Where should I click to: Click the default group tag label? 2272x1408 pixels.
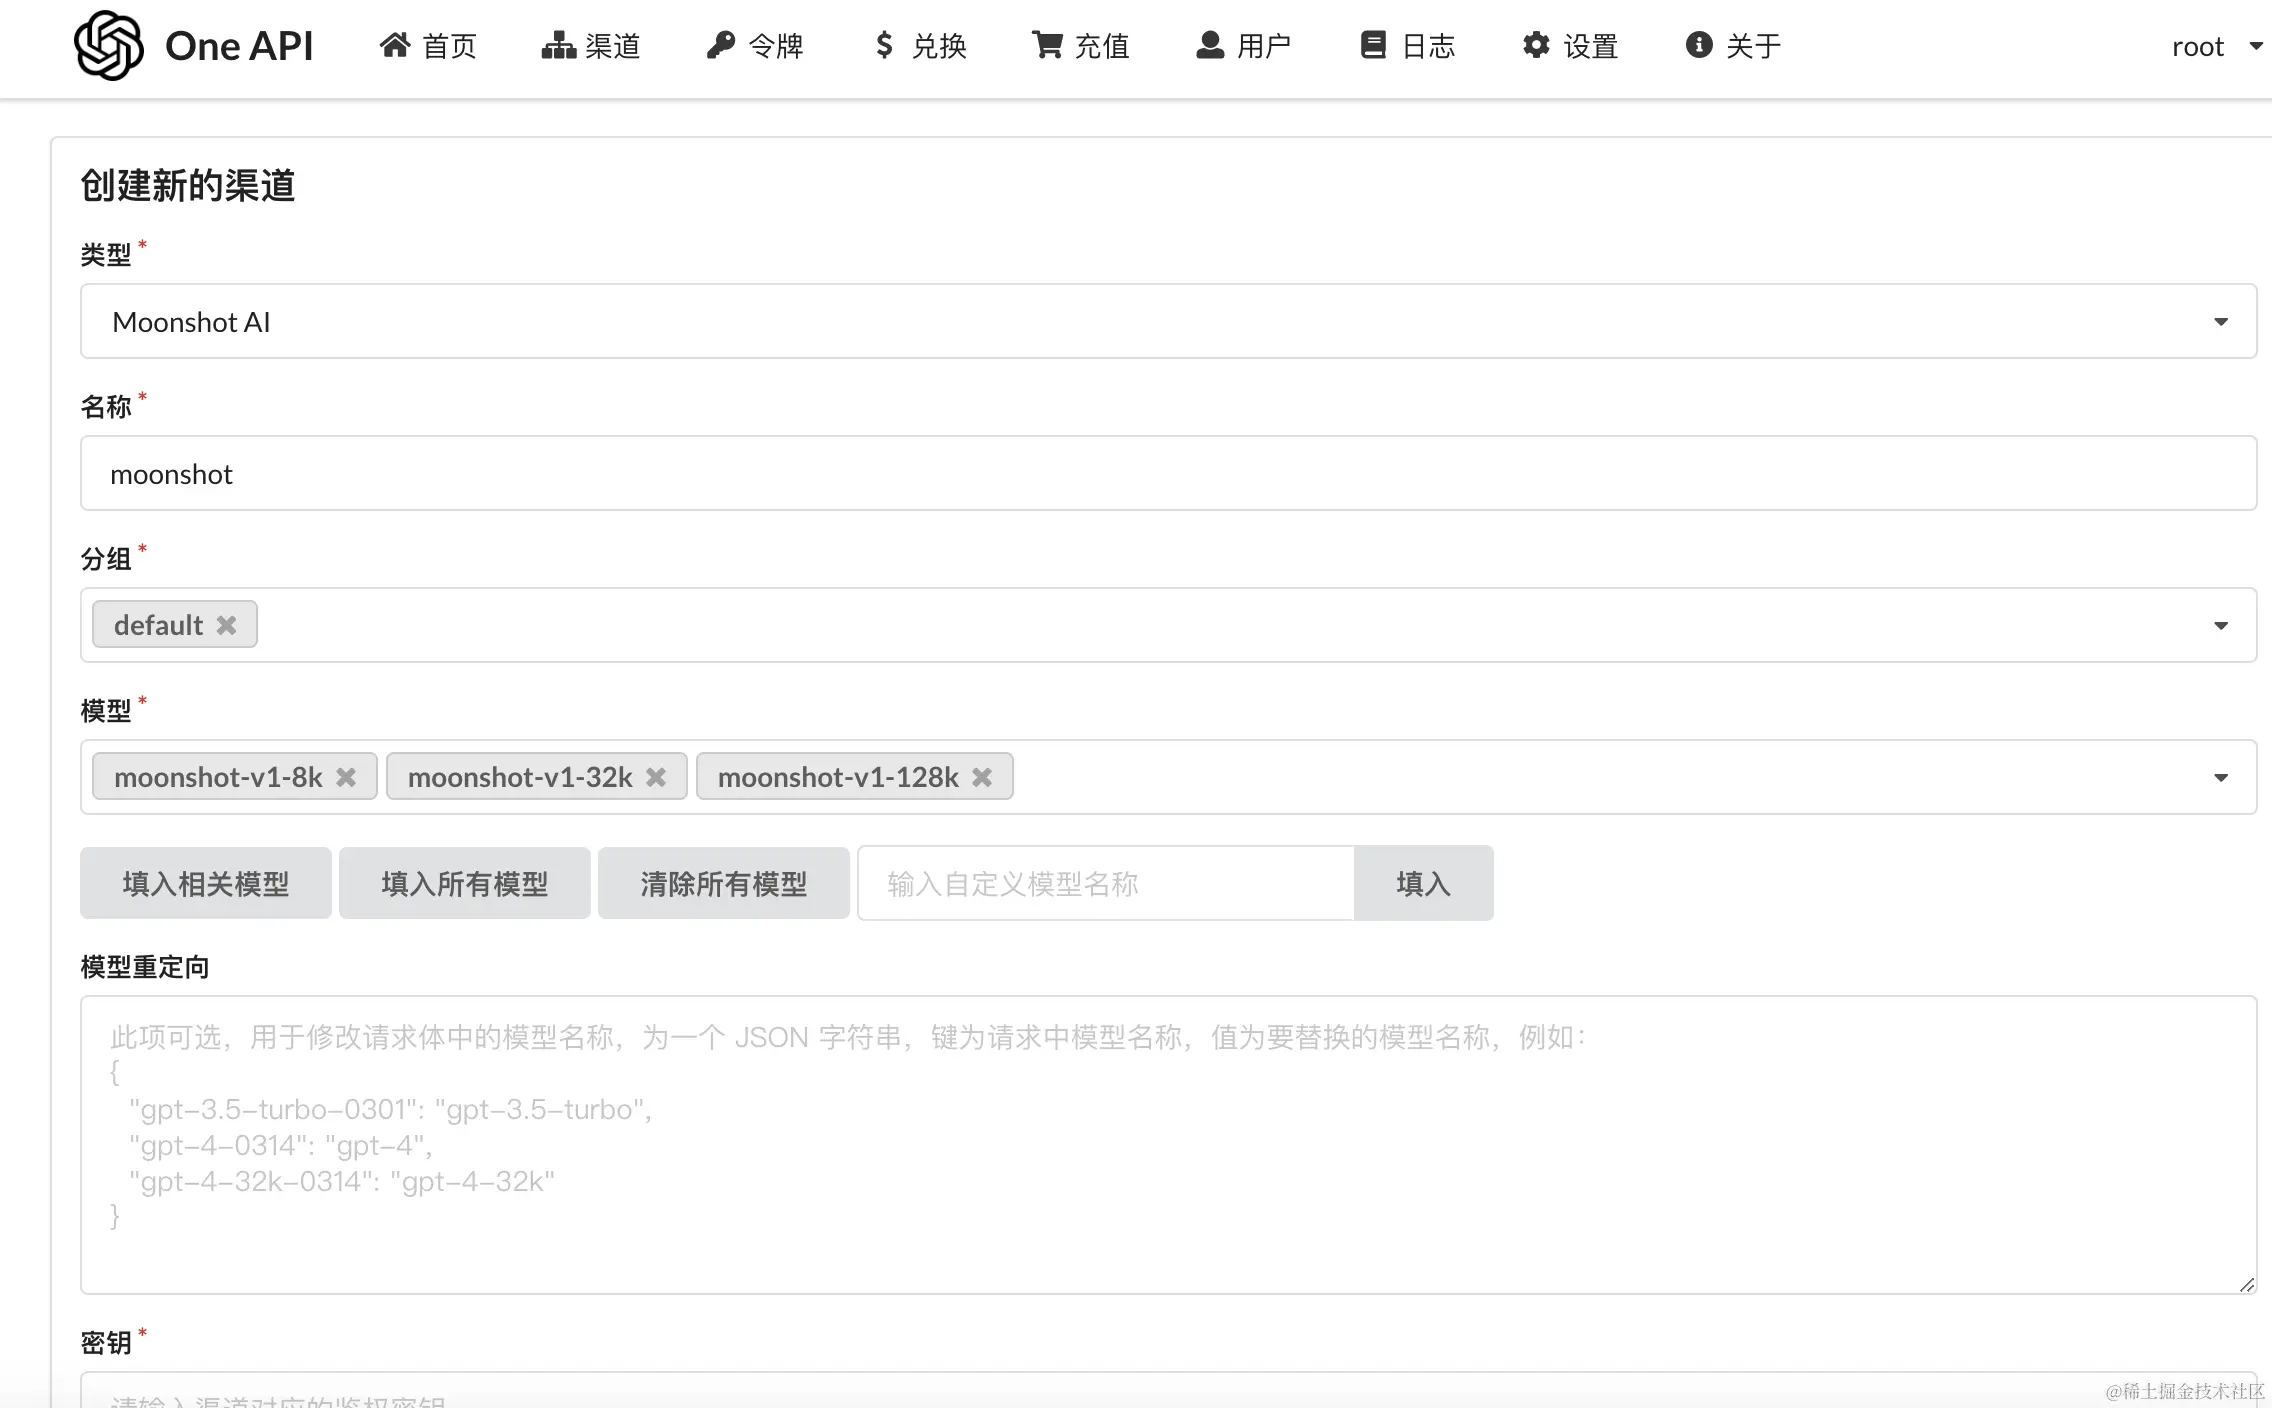tap(158, 625)
